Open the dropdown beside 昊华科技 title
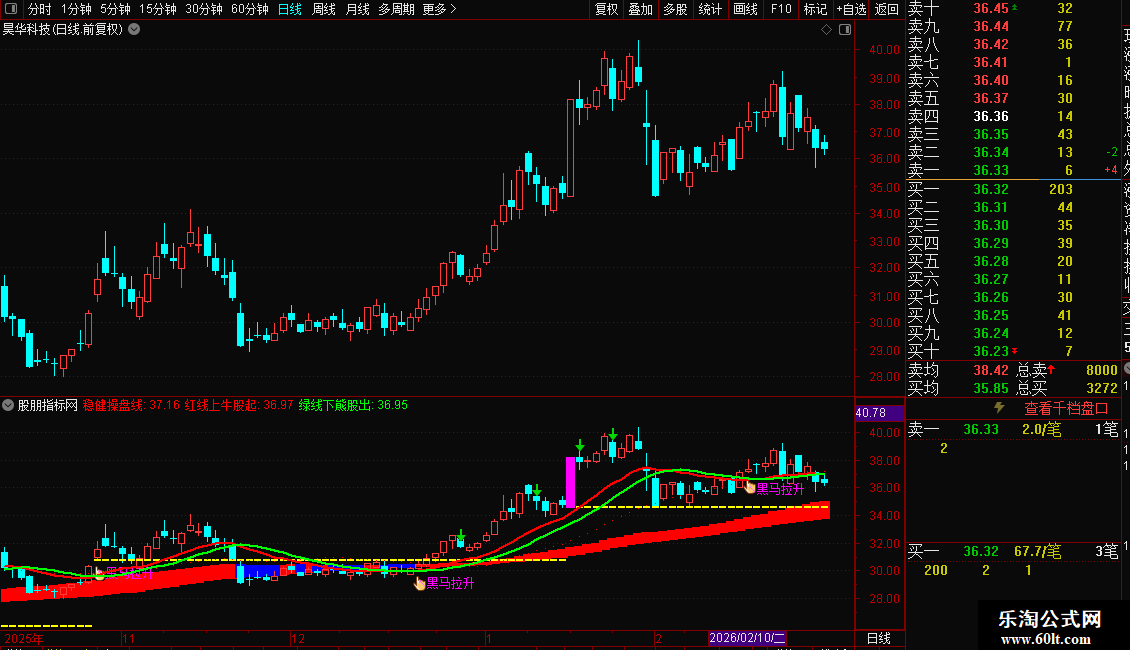Viewport: 1130px width, 650px height. (134, 30)
